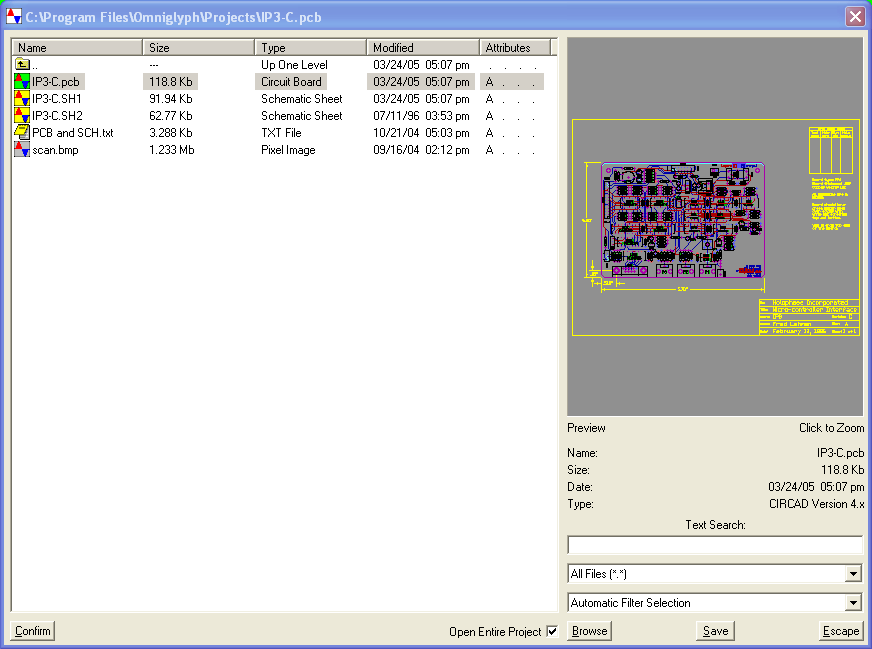Viewport: 872px width, 649px height.
Task: Expand the Automatic Filter Selection dropdown
Action: click(852, 603)
